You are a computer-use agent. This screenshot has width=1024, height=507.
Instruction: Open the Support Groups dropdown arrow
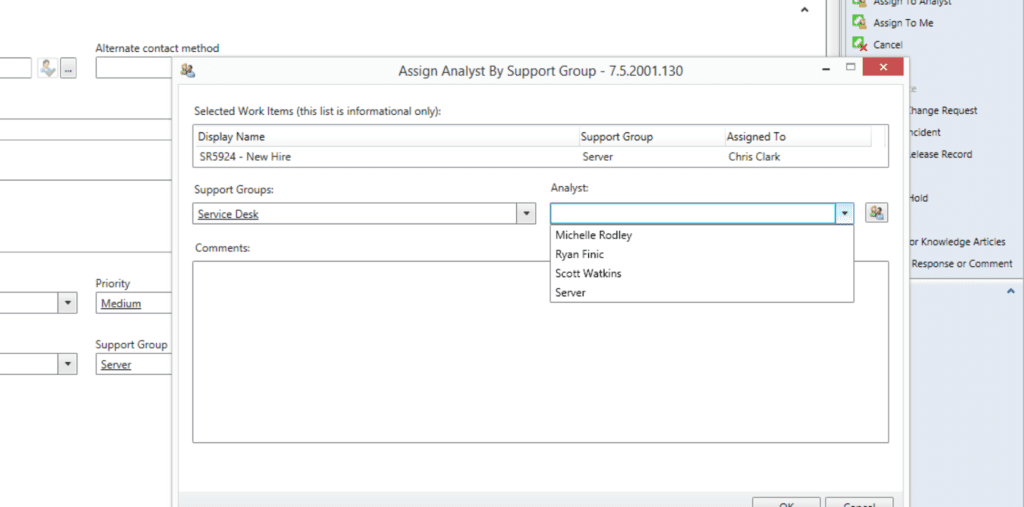click(526, 214)
